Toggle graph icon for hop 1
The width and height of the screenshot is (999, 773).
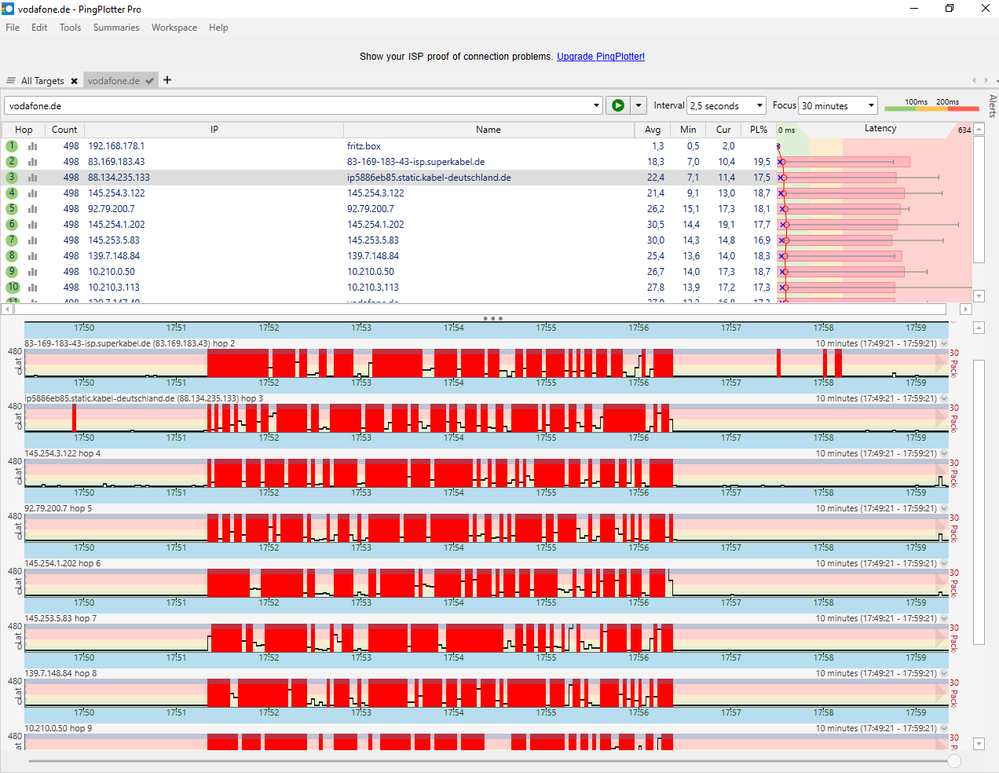tap(32, 146)
